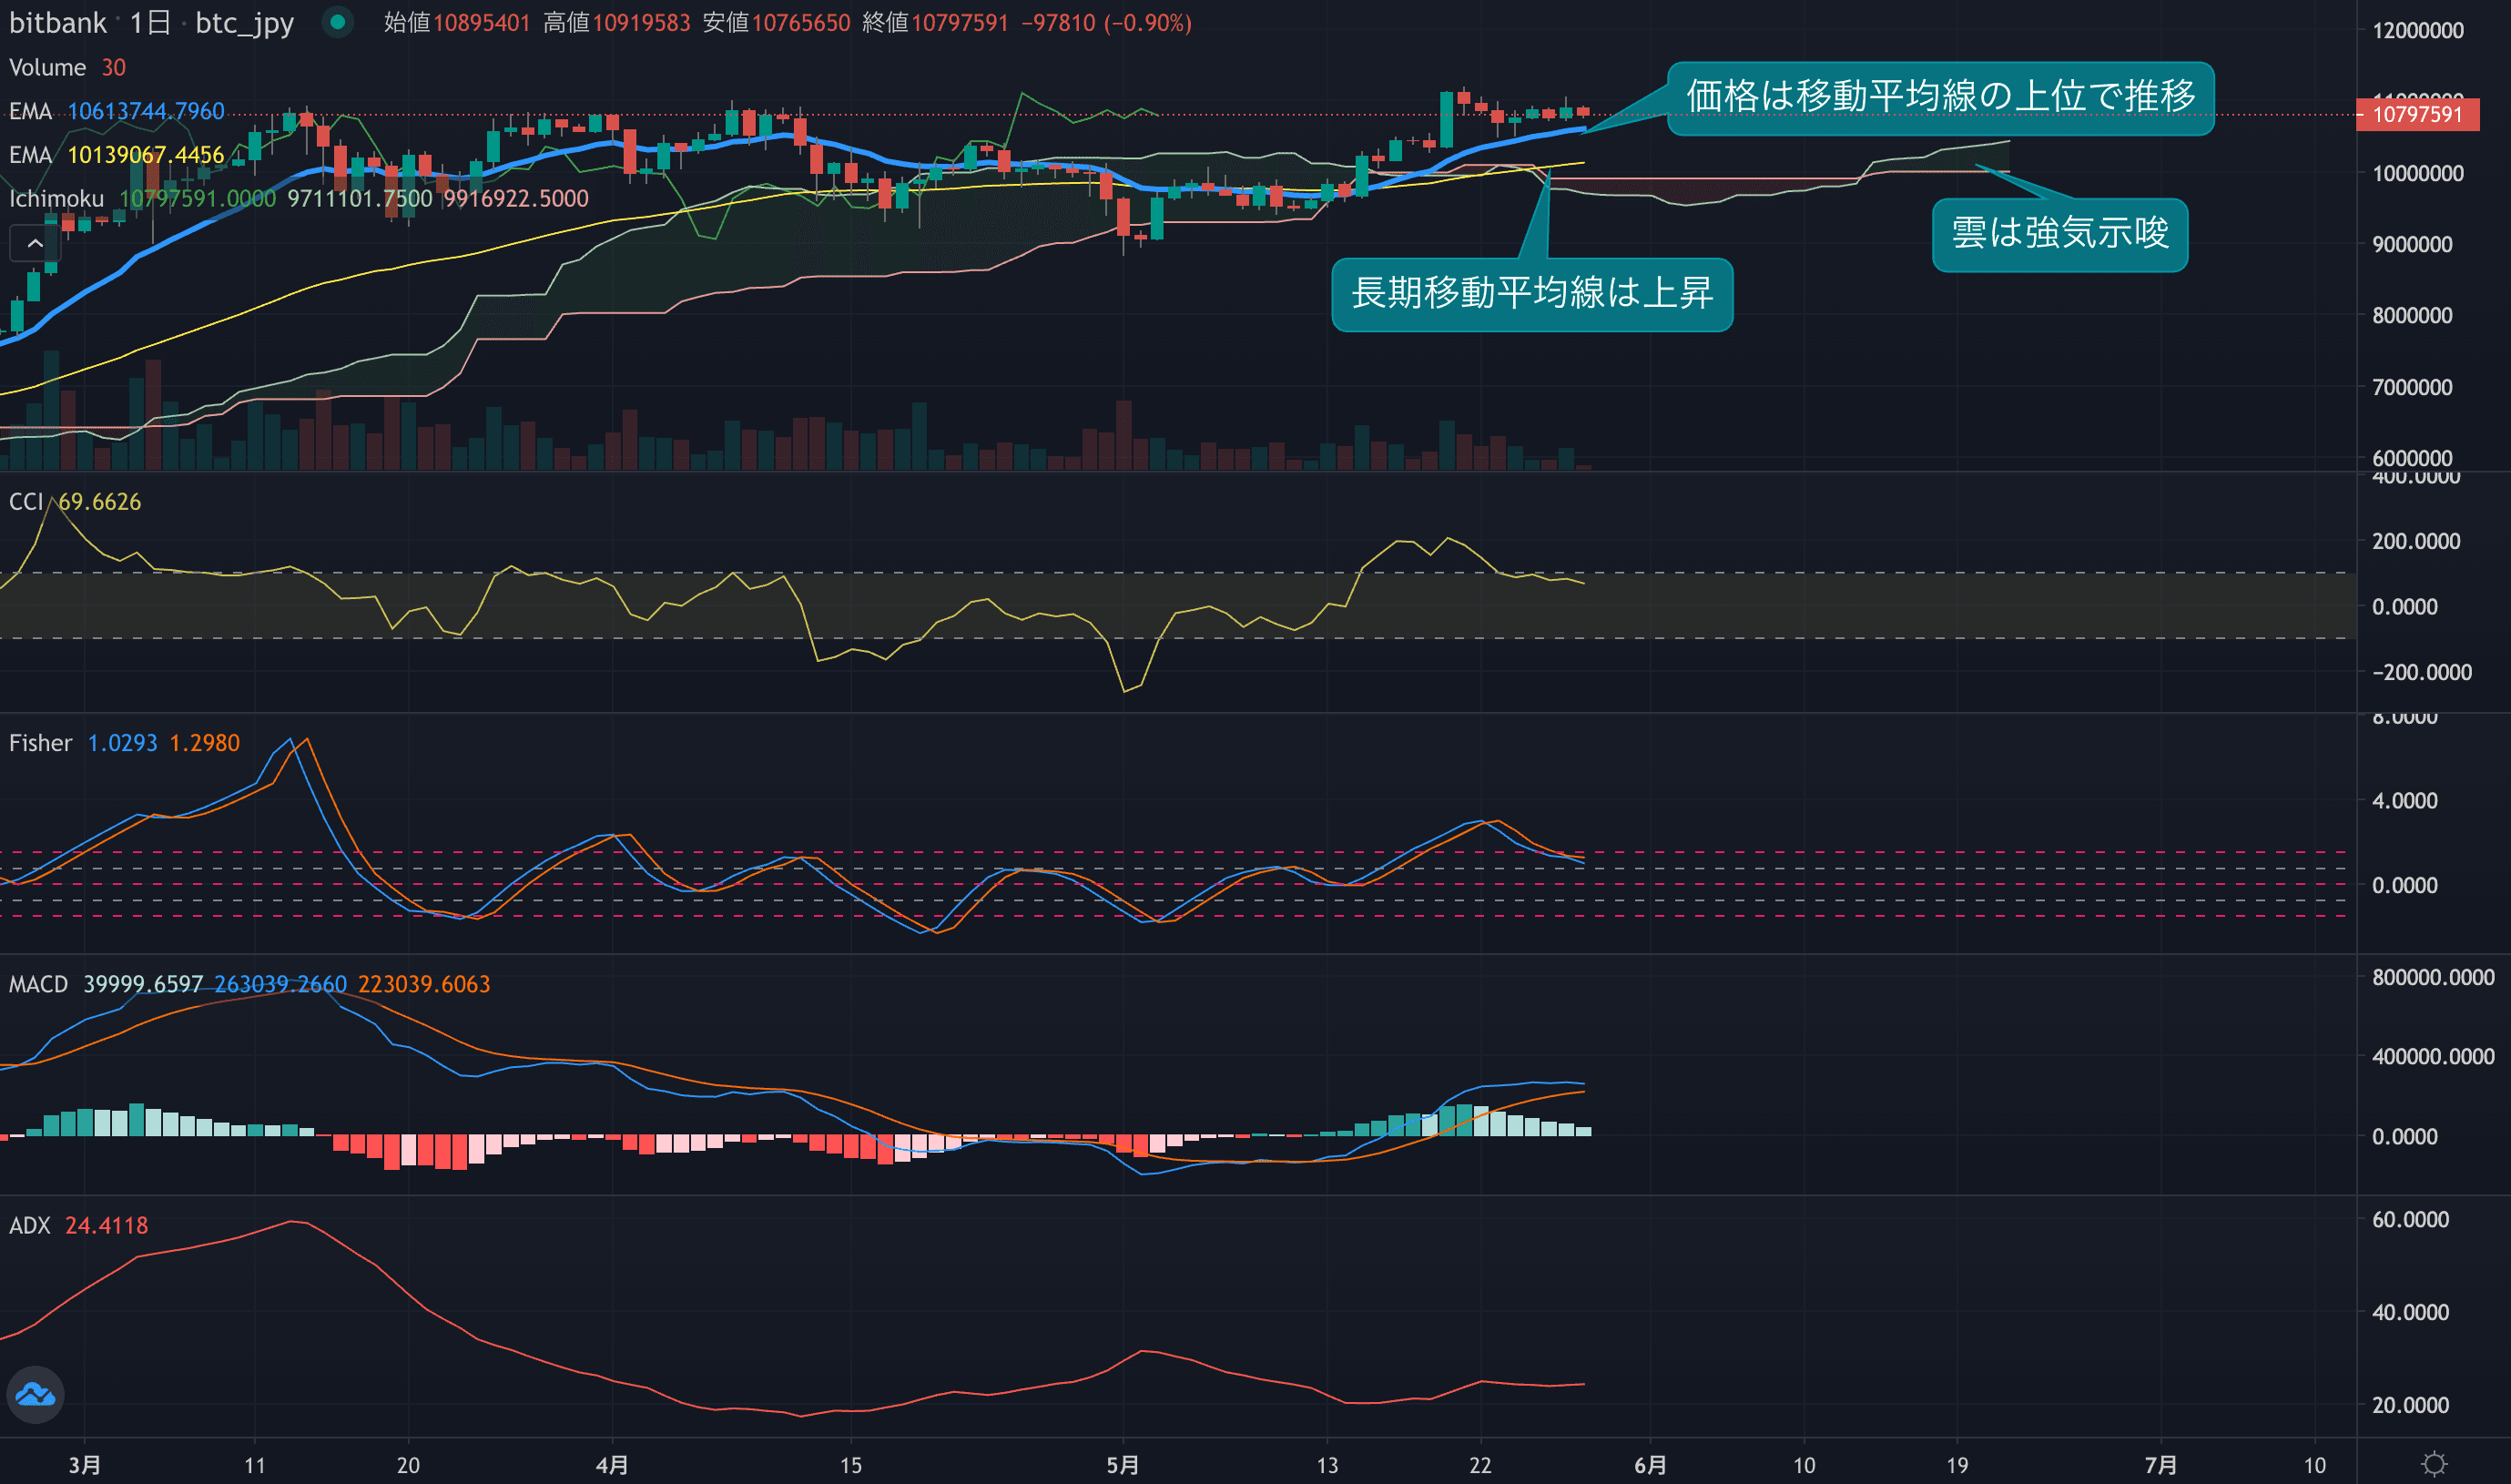2511x1484 pixels.
Task: Click the 1日 interval label
Action: point(151,22)
